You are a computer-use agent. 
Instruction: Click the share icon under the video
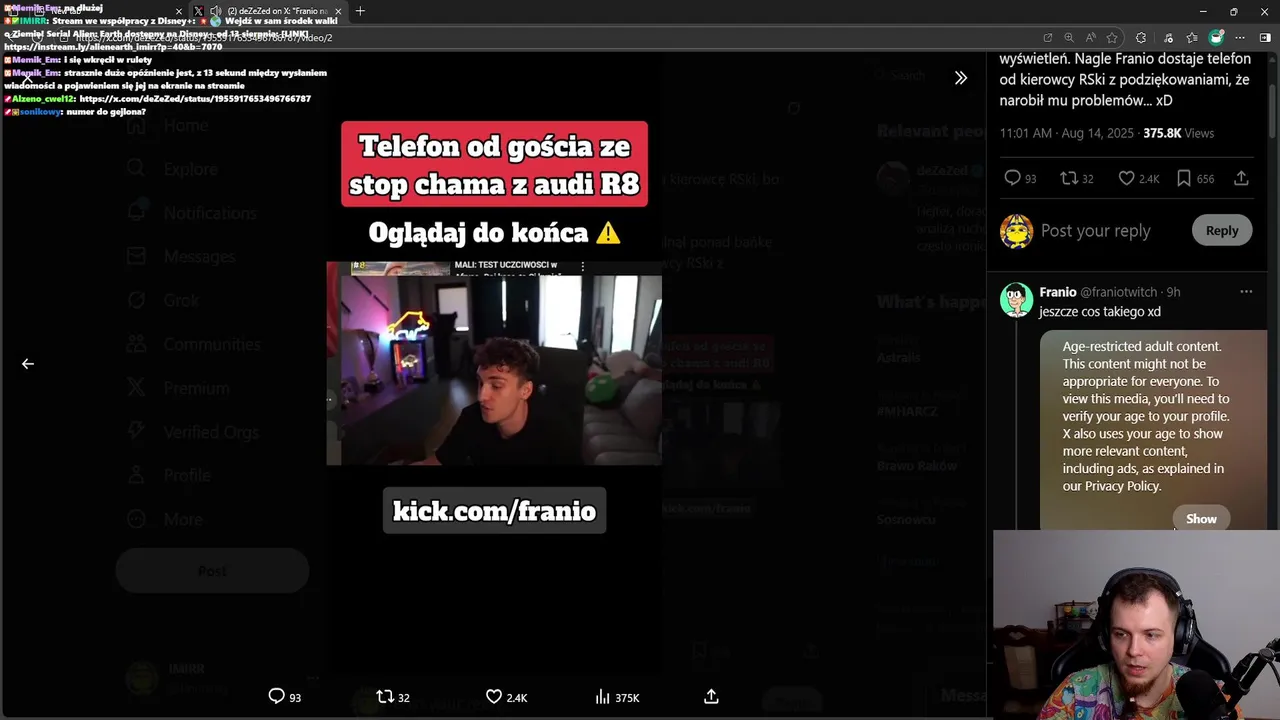pyautogui.click(x=711, y=697)
